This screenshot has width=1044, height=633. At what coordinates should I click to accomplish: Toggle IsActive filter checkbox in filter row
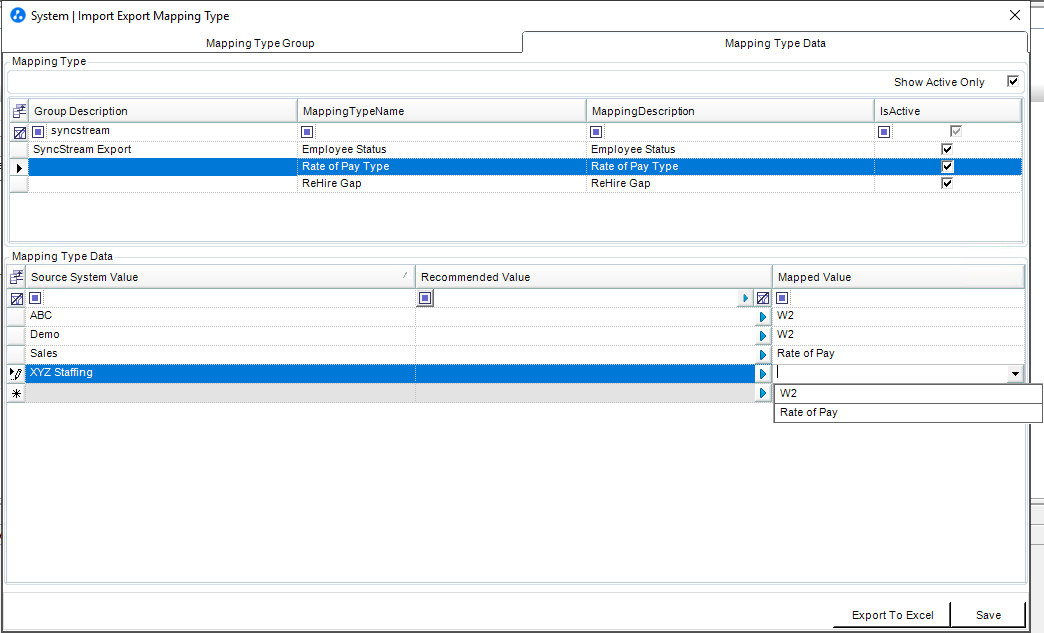956,132
